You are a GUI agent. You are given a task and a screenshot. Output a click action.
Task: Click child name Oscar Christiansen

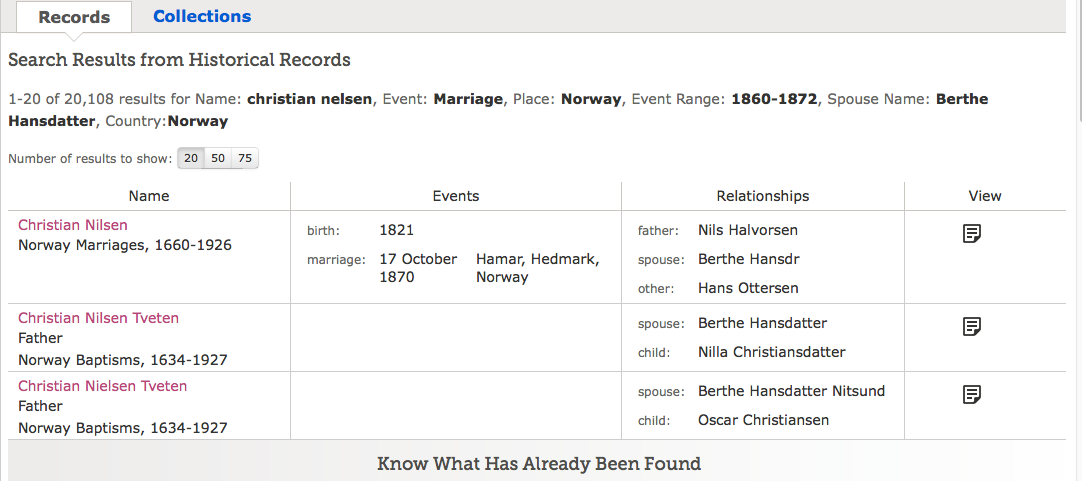pos(763,420)
